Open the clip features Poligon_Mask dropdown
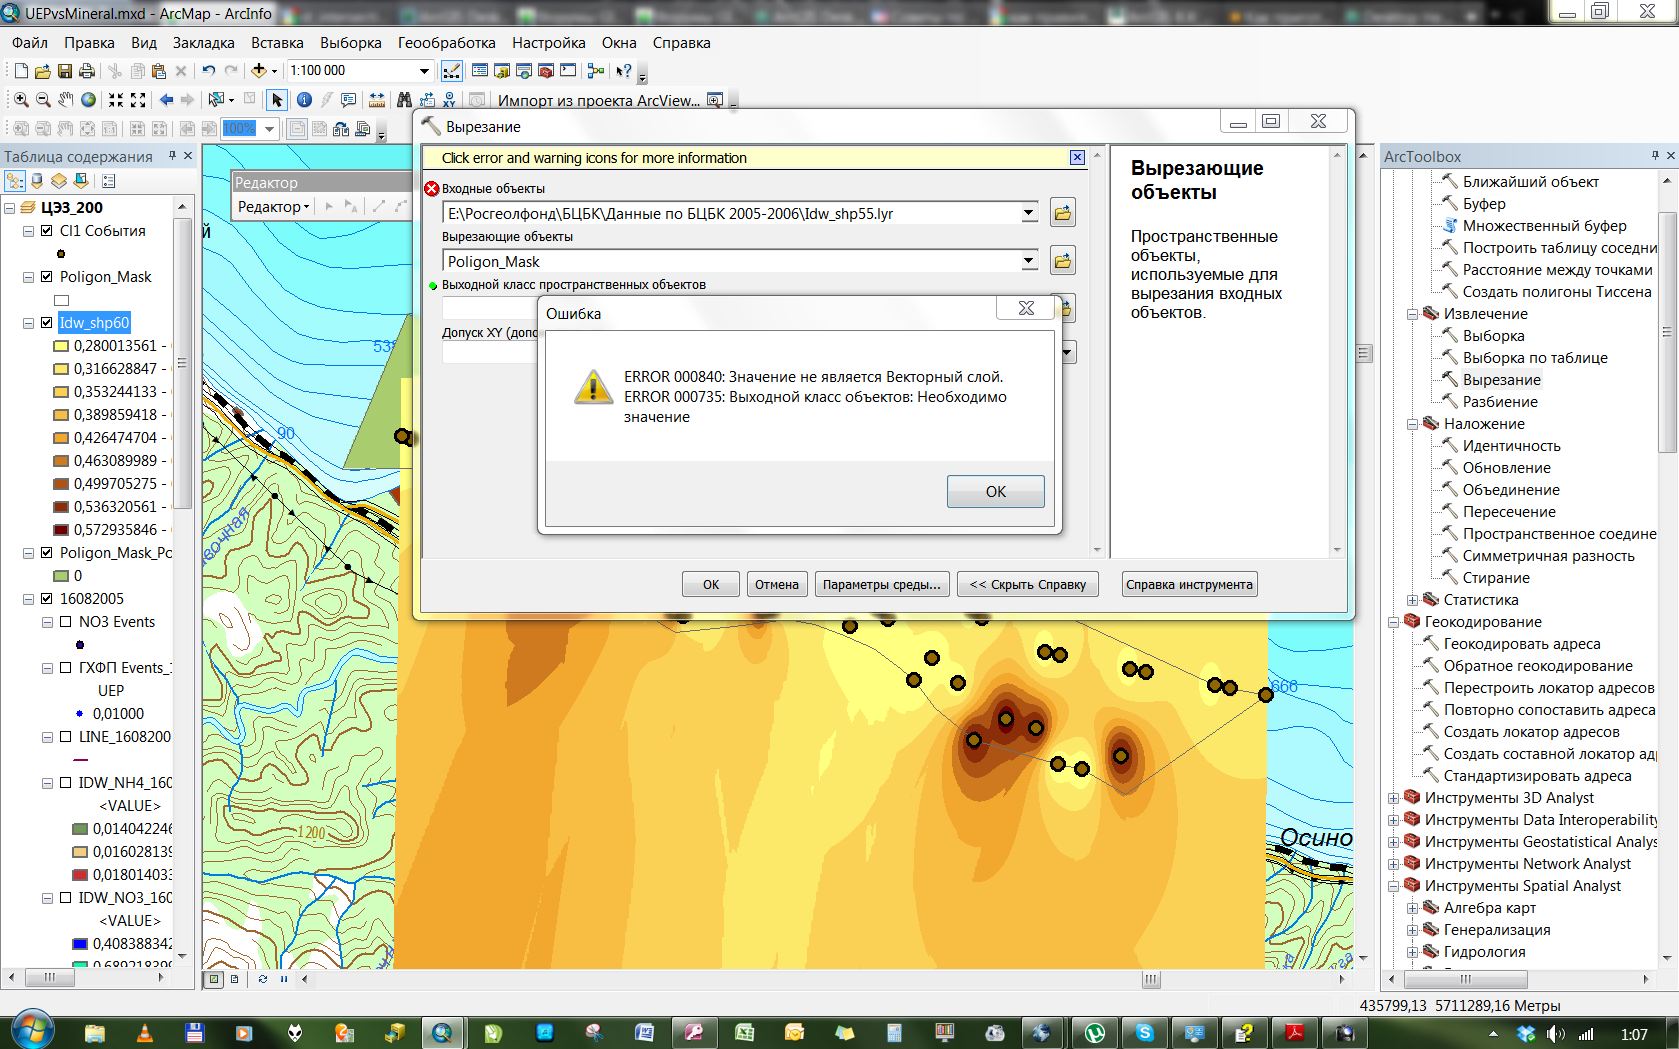 point(1028,261)
